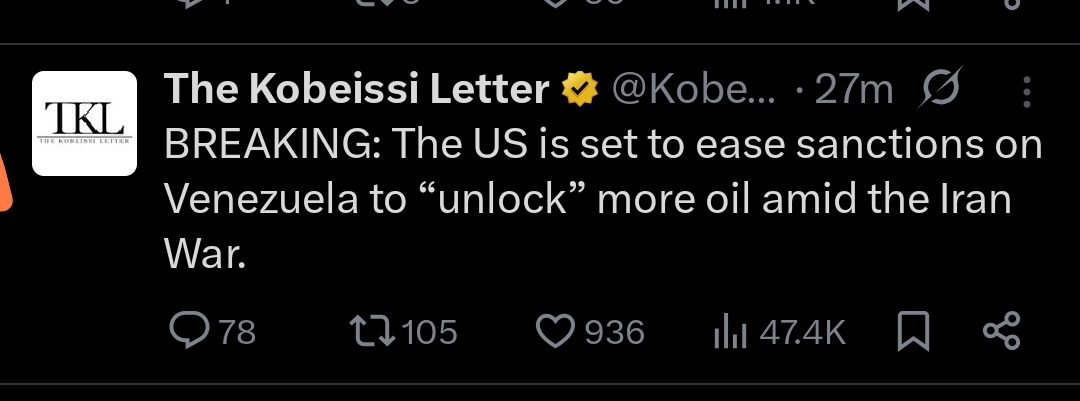Open the 27m timestamp link
1080x401 pixels.
click(x=853, y=91)
